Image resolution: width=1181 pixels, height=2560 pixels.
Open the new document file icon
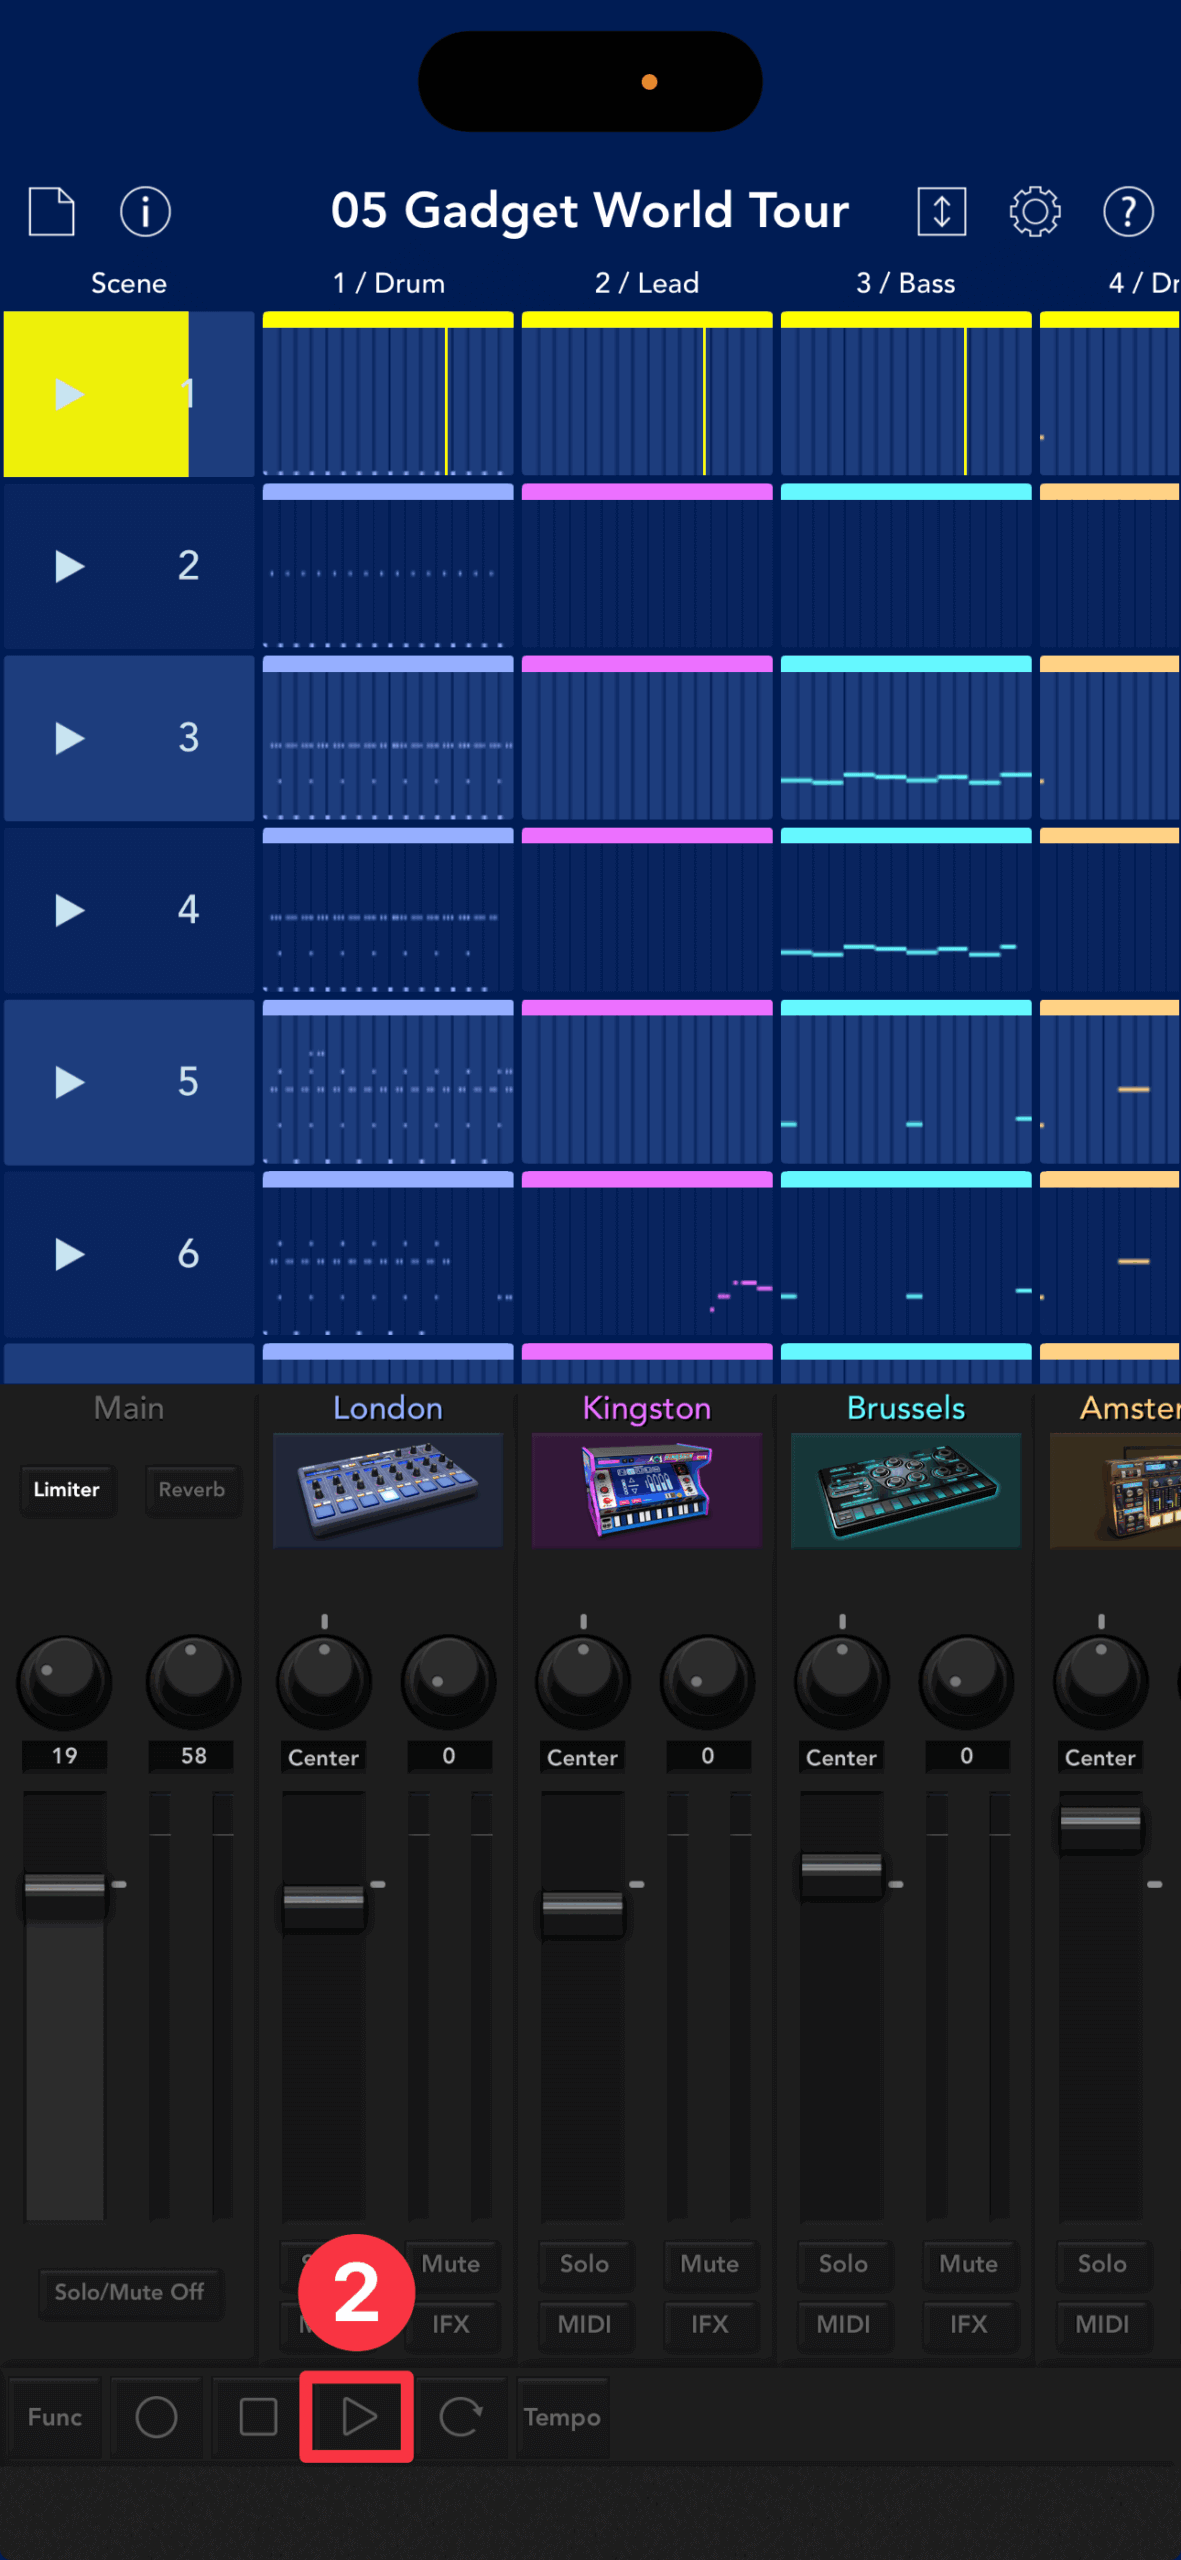tap(51, 211)
